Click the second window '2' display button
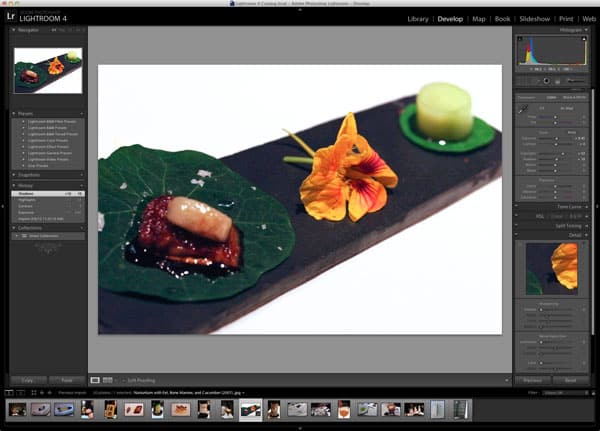This screenshot has height=431, width=600. point(20,393)
